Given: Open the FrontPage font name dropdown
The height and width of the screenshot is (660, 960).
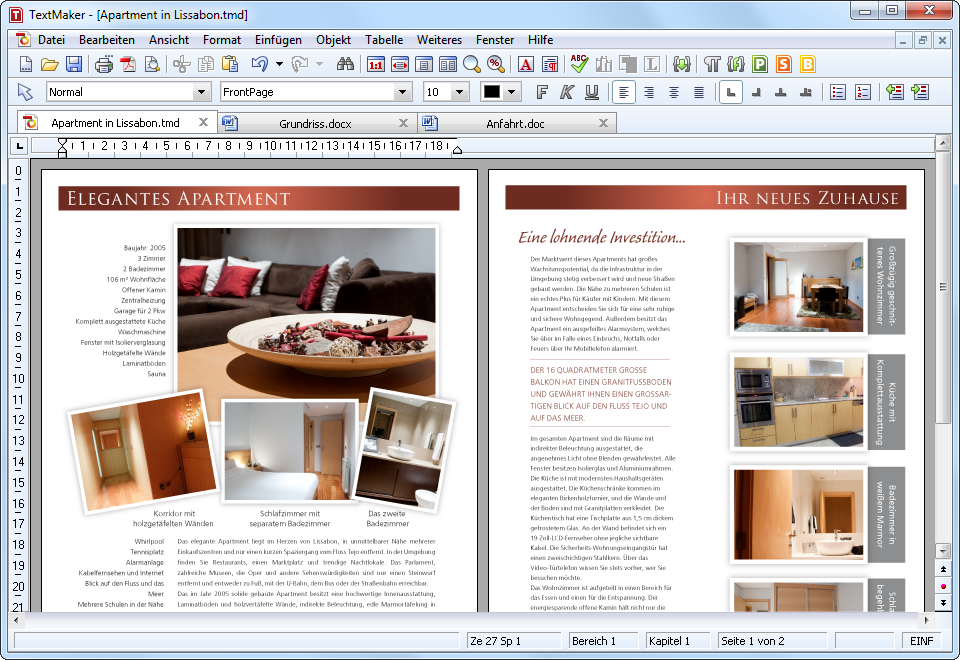Looking at the screenshot, I should click(x=403, y=91).
